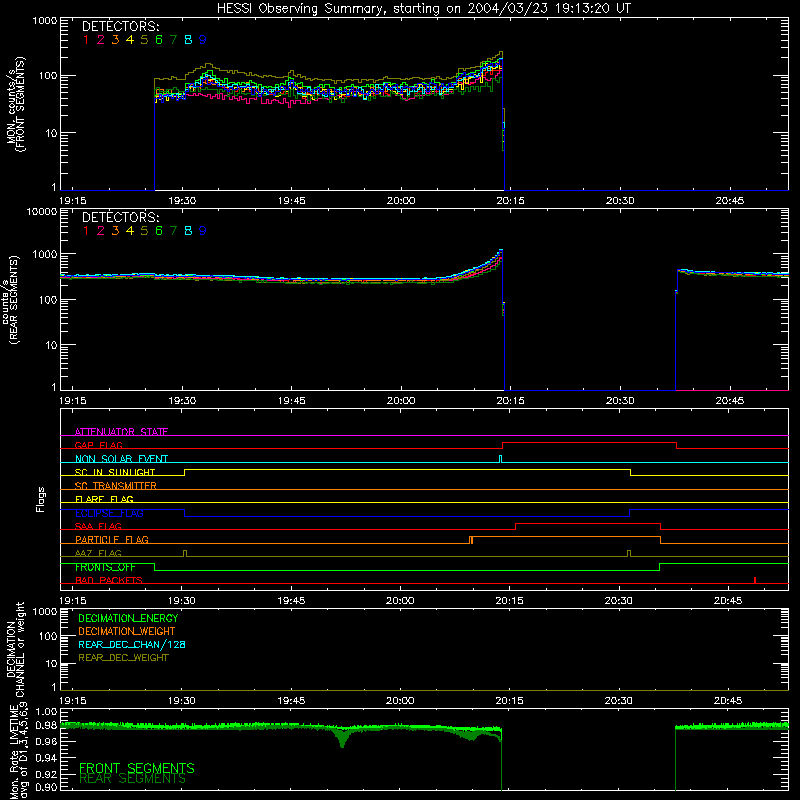Click the FLARE_FLAG label
800x800 pixels.
tap(104, 499)
